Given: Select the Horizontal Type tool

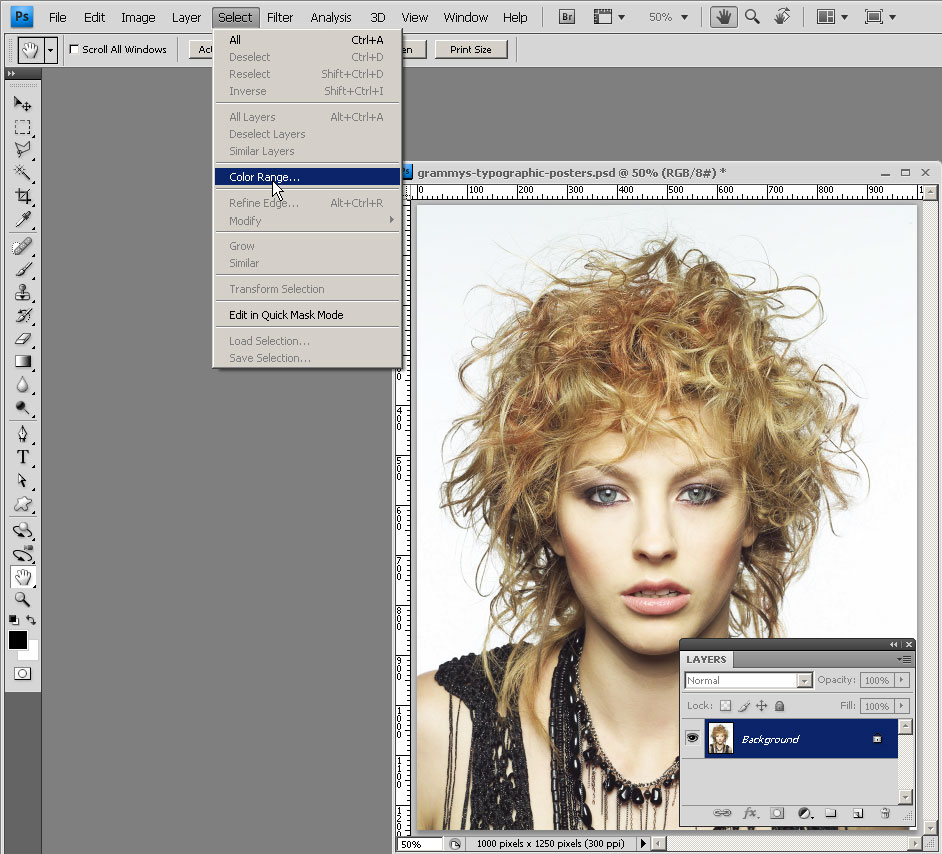Looking at the screenshot, I should [x=22, y=457].
